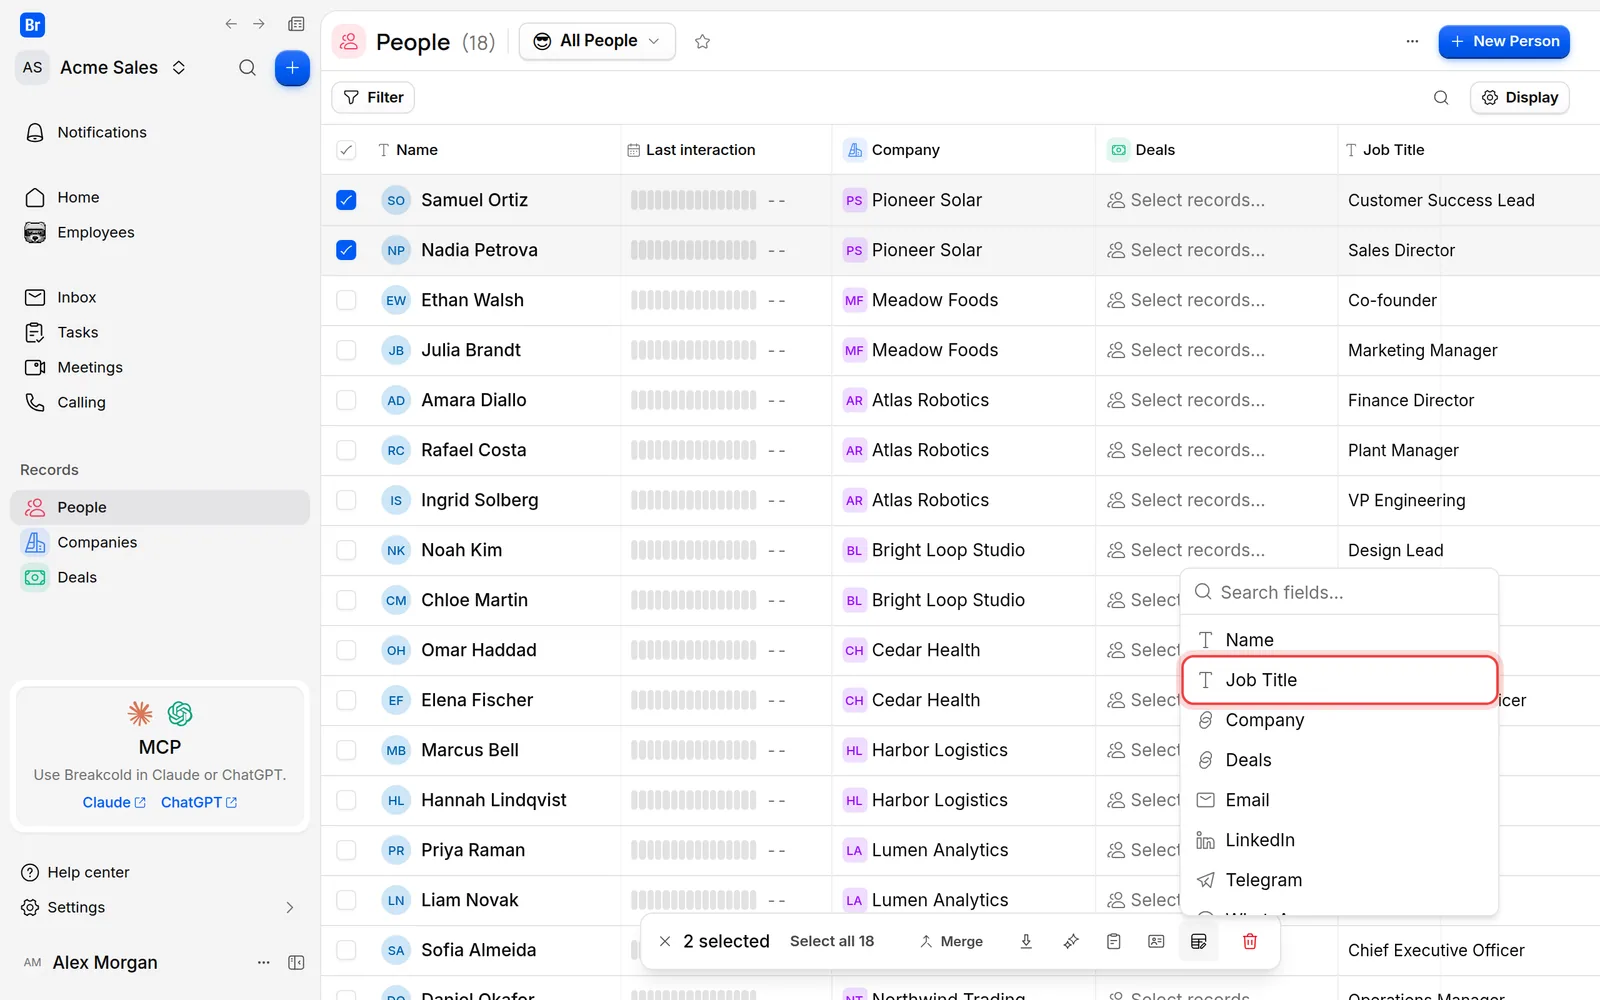The image size is (1600, 1000).
Task: Click the blue plus create button
Action: tap(292, 68)
